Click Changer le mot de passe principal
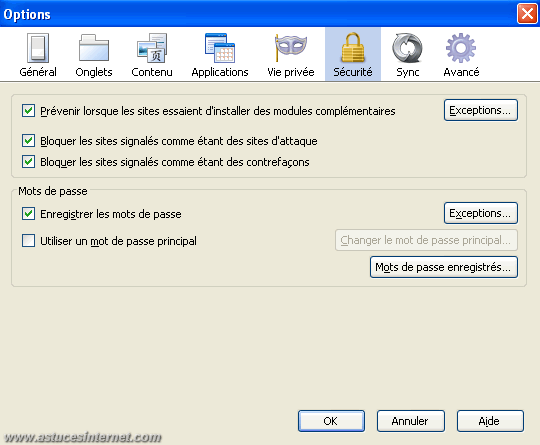 (426, 240)
